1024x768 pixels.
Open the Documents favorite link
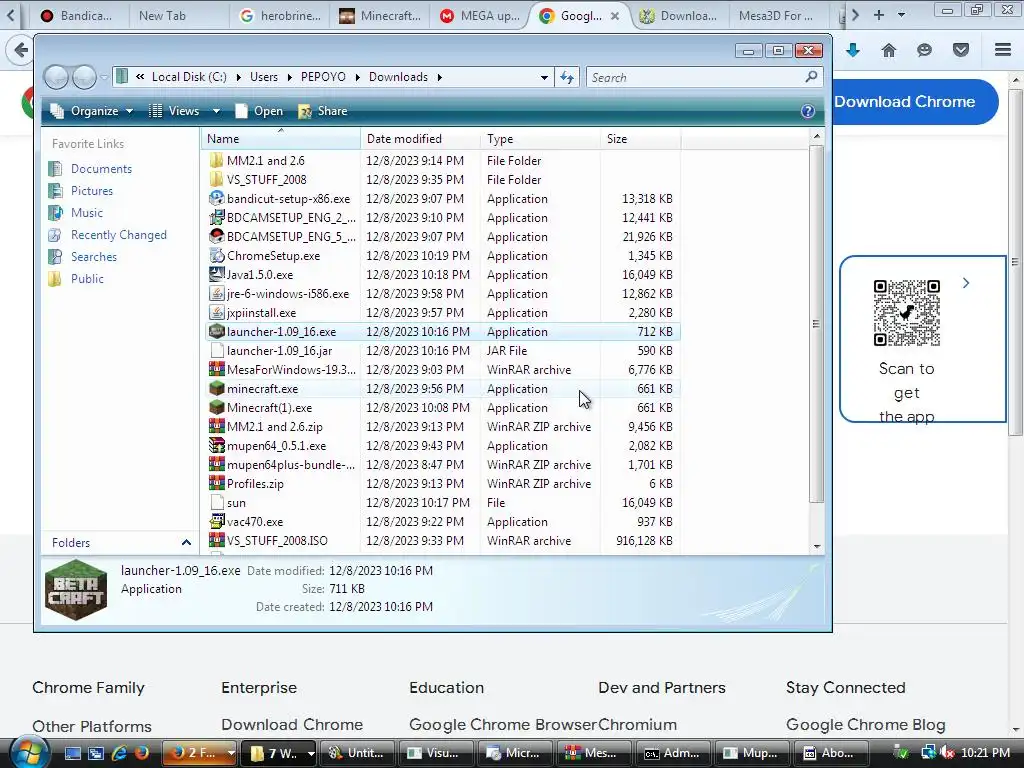pos(101,168)
